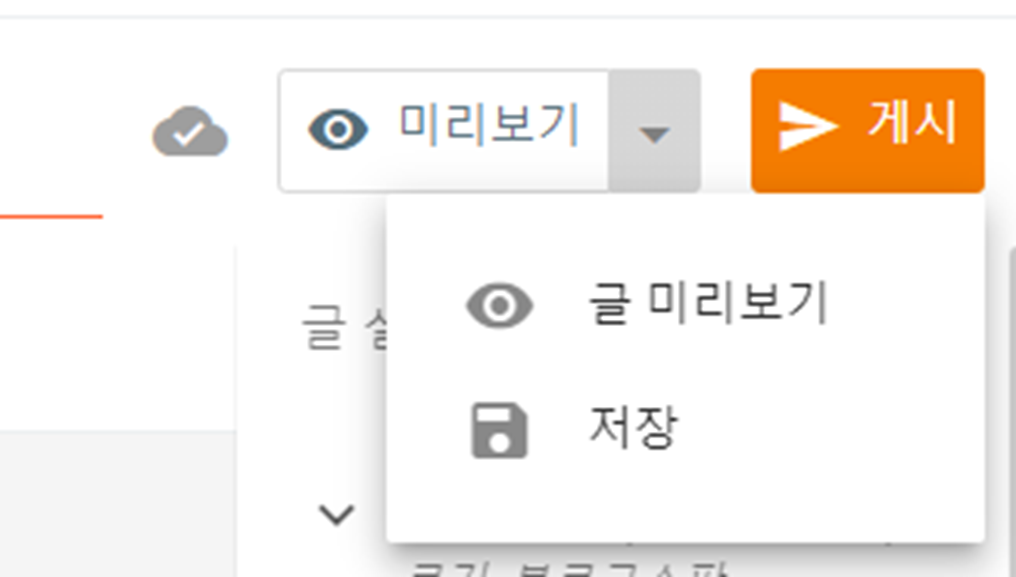Screen dimensions: 1016x577
Task: Collapse the menu via the gray caret button
Action: [654, 131]
